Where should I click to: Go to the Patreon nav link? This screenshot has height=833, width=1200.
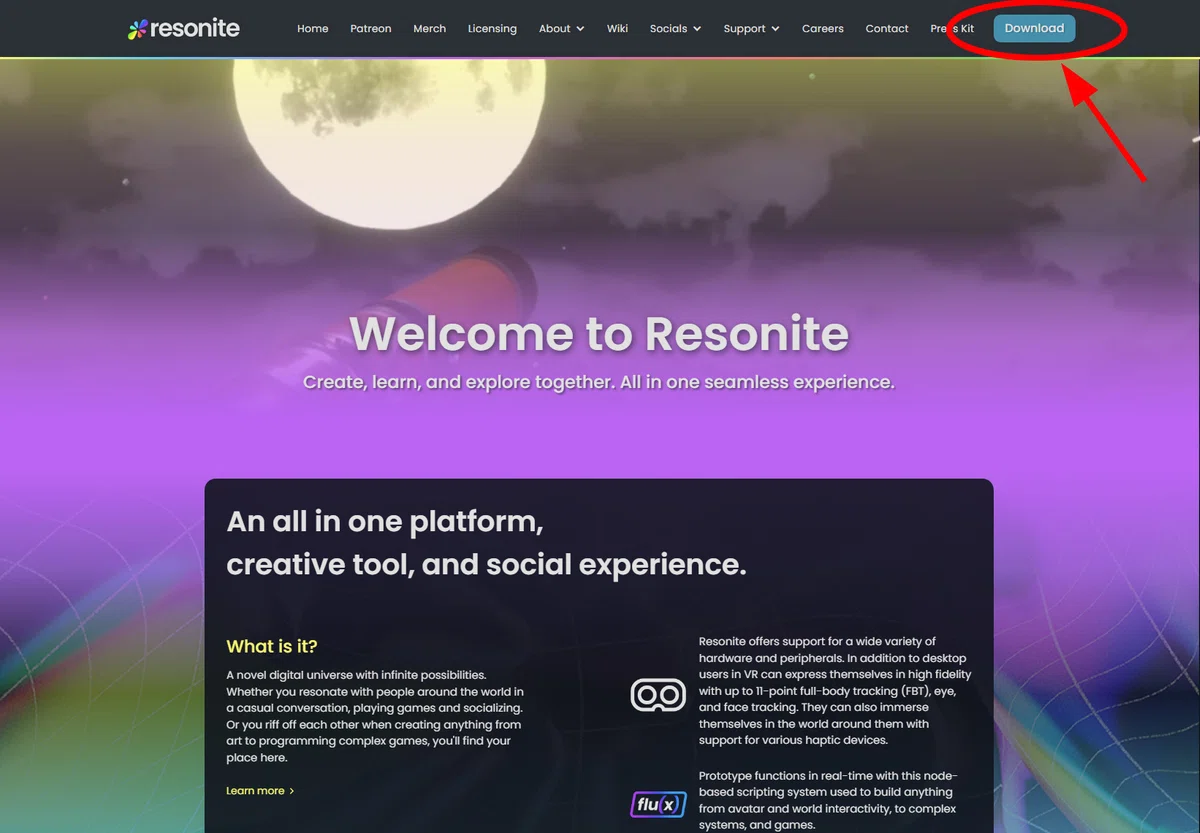[x=371, y=29]
